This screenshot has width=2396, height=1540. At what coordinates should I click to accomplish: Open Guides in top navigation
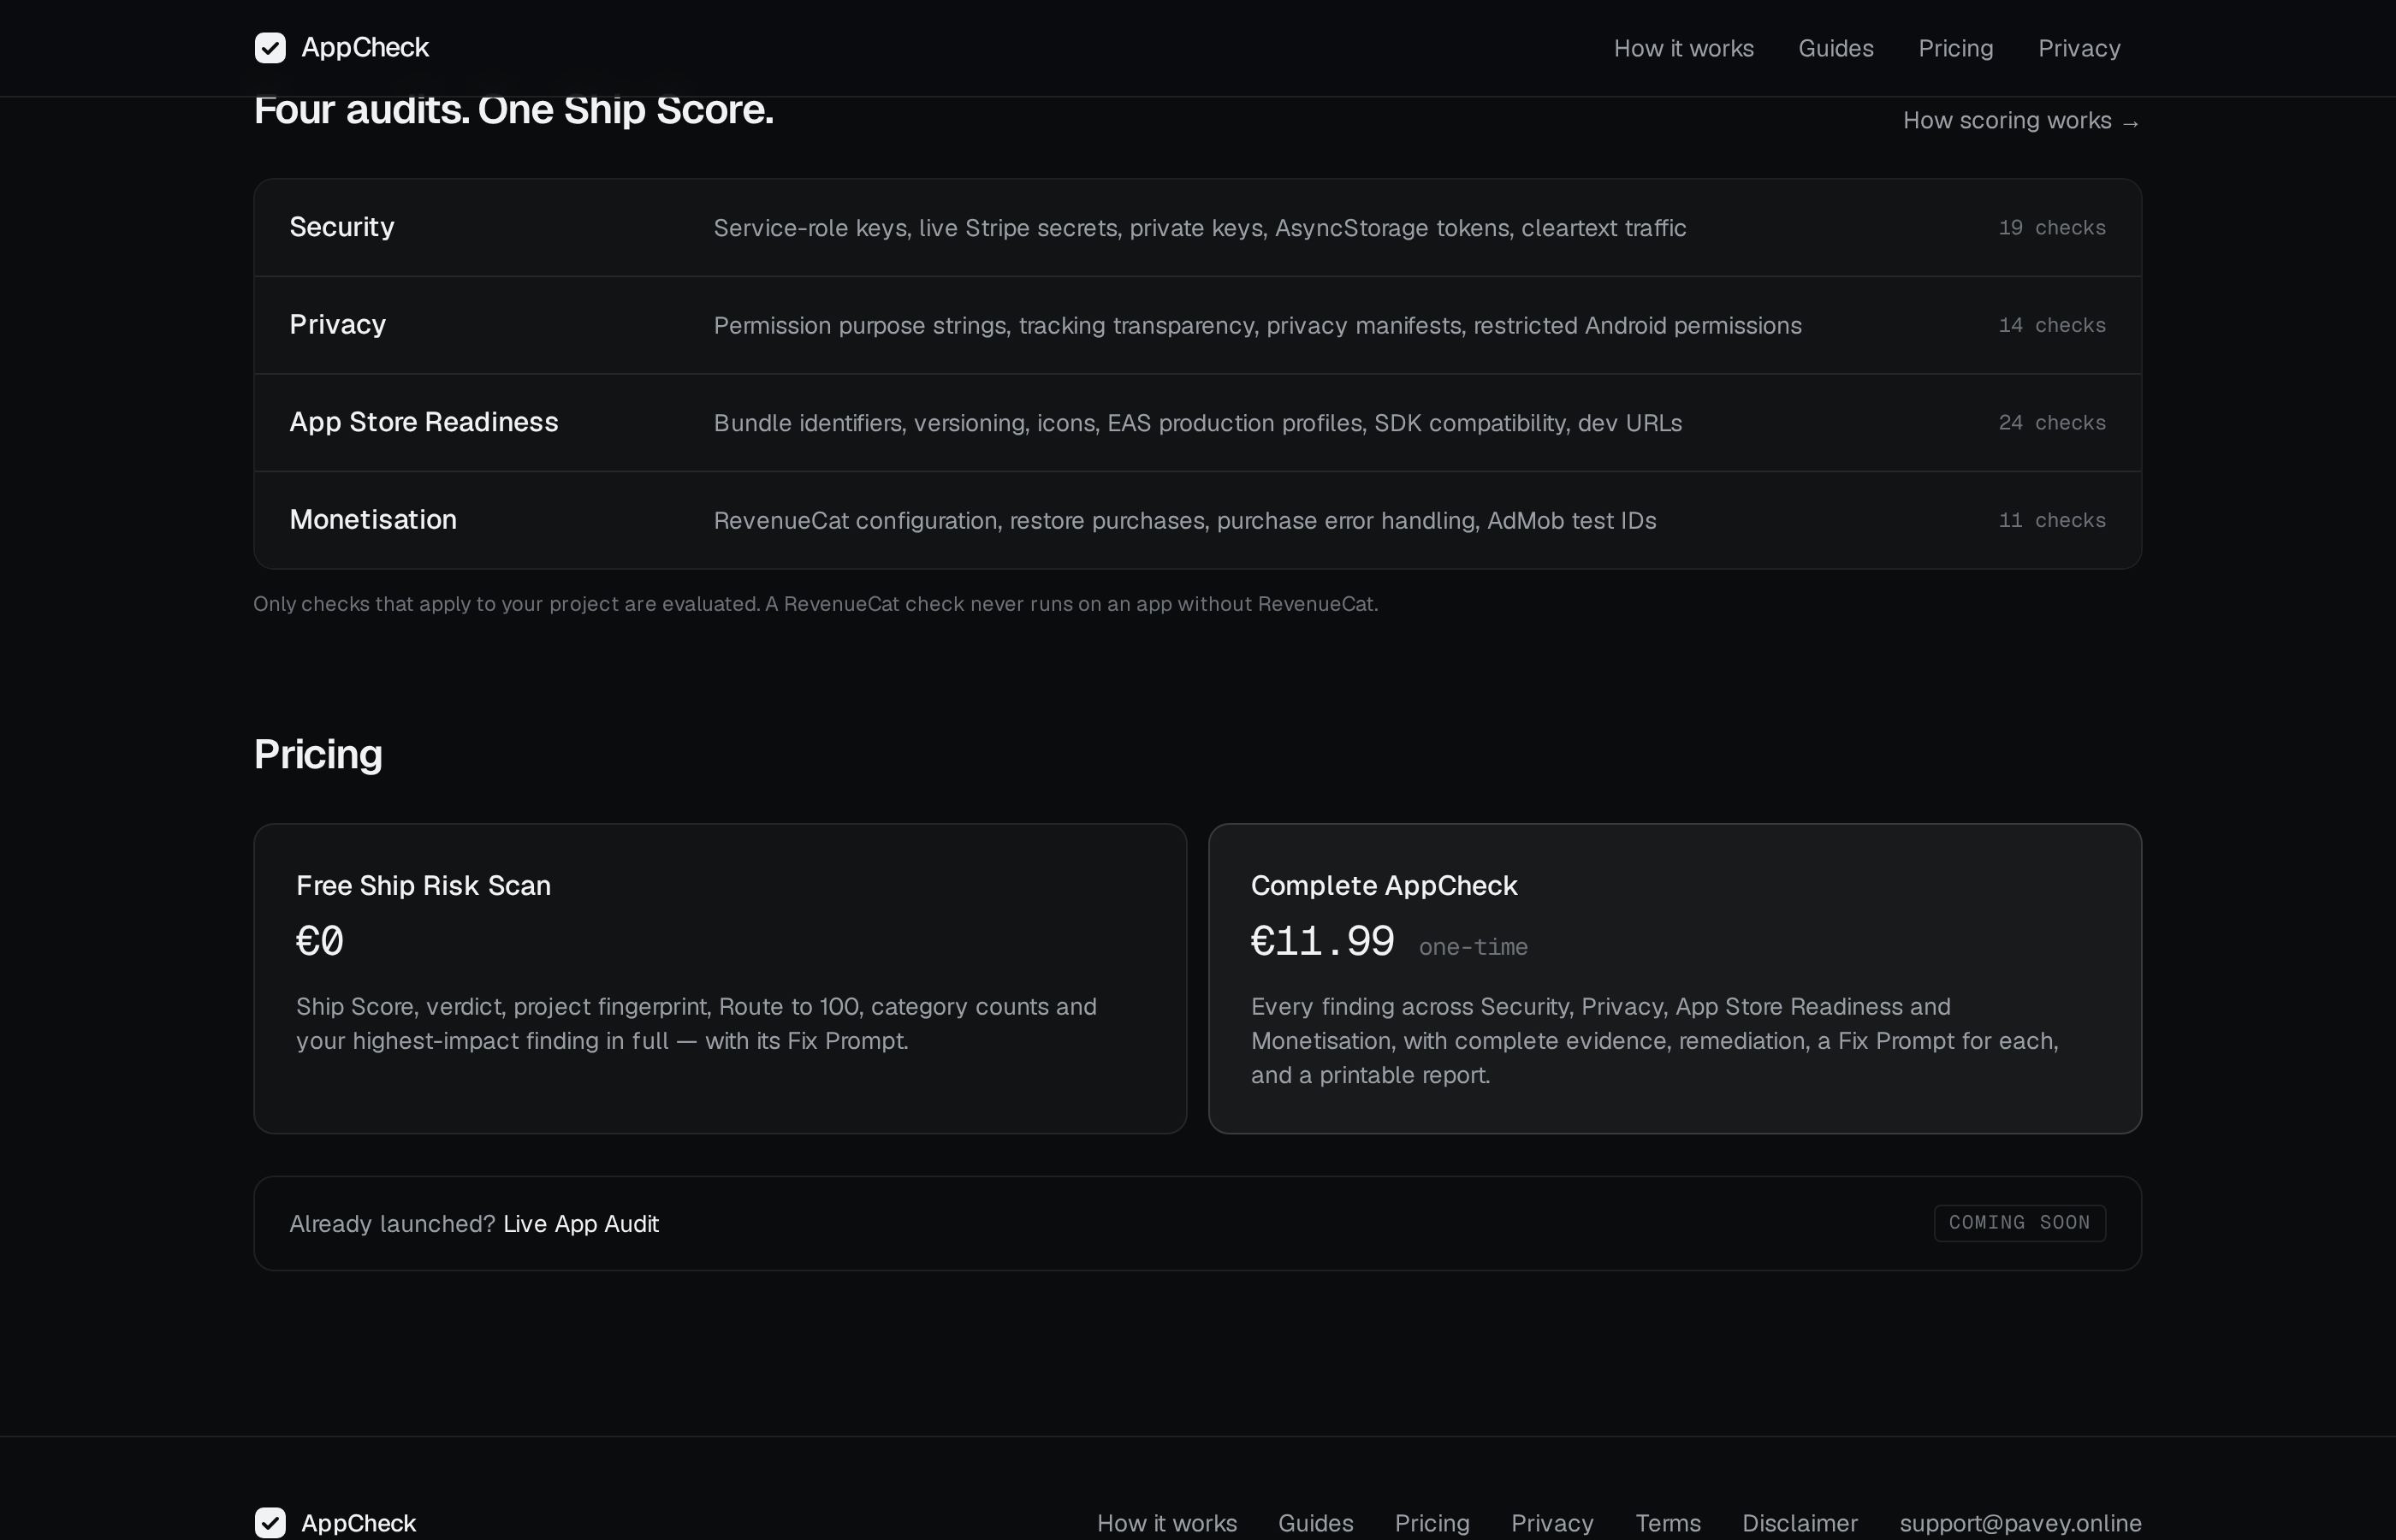click(x=1835, y=48)
